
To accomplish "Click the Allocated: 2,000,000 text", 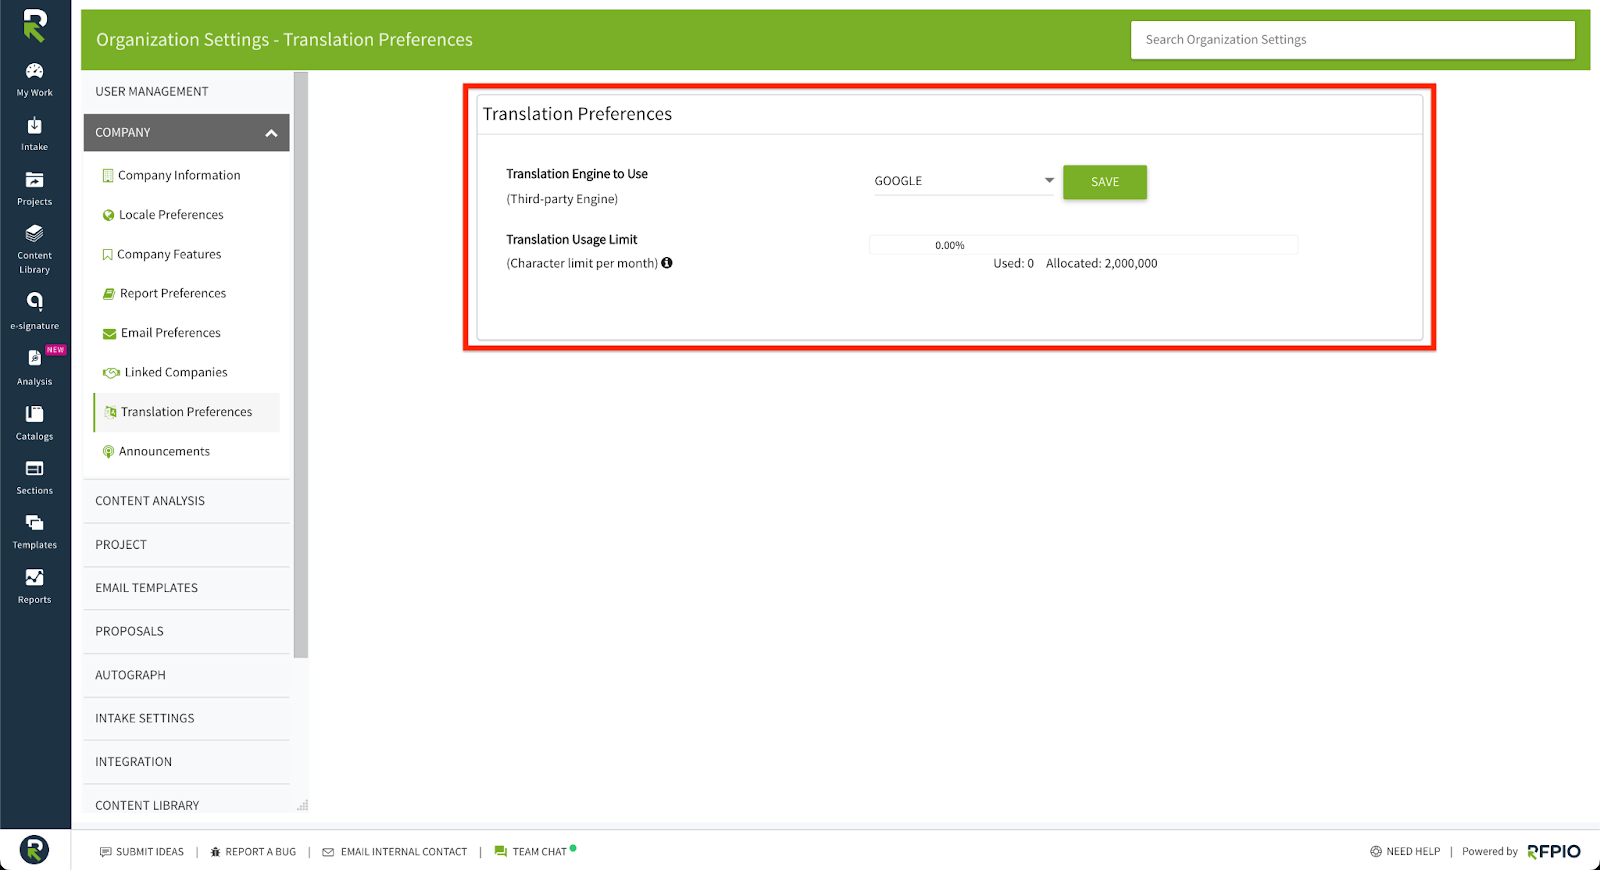I will pos(1102,264).
